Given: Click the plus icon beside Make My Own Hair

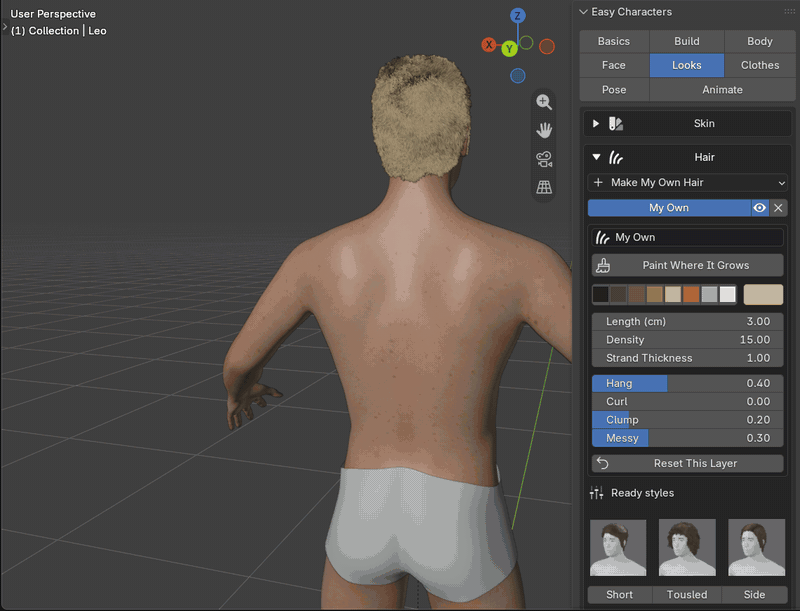Looking at the screenshot, I should 598,182.
